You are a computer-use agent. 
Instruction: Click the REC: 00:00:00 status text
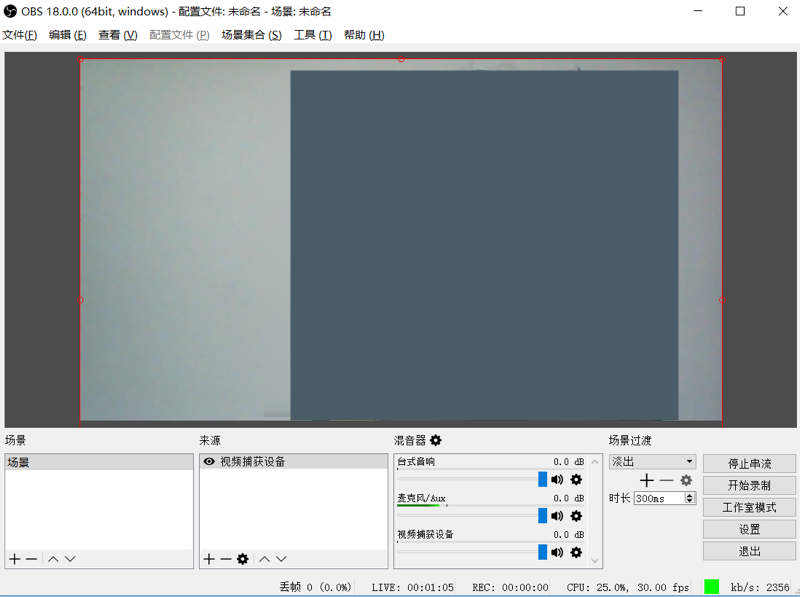coord(510,587)
